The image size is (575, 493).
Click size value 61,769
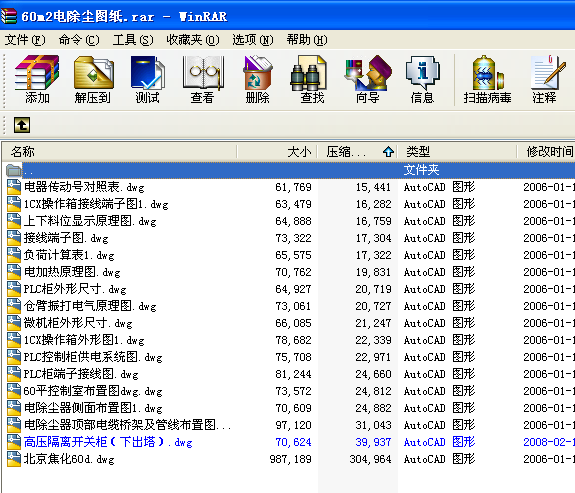293,187
